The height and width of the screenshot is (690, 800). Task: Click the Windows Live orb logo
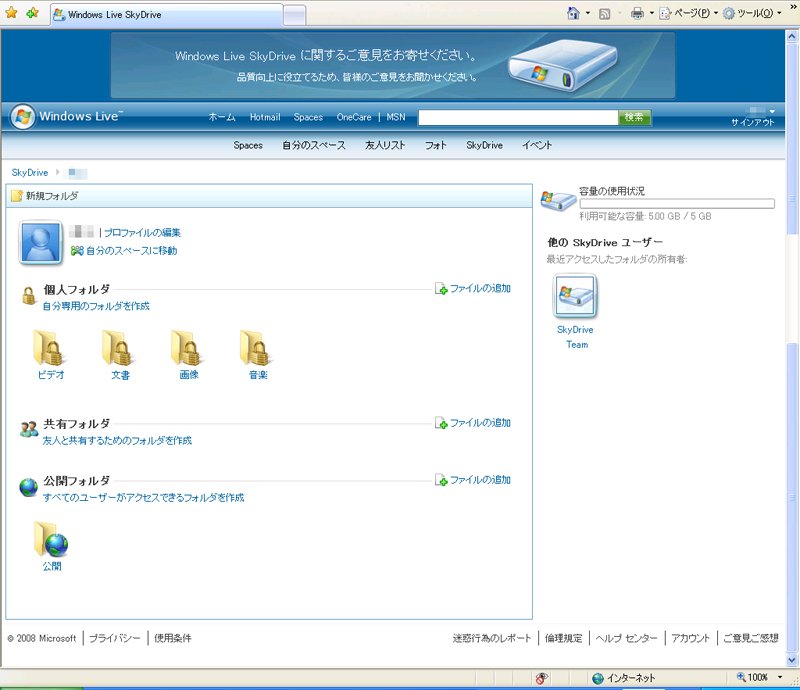[22, 117]
